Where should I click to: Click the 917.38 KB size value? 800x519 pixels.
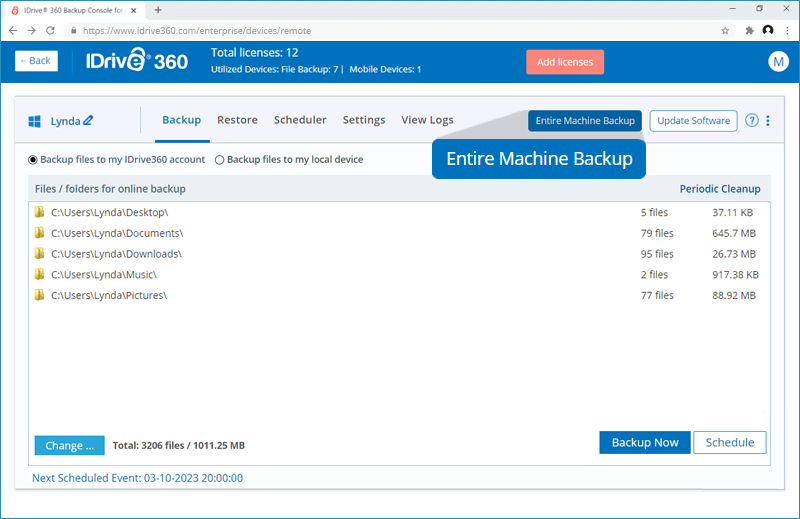[736, 275]
